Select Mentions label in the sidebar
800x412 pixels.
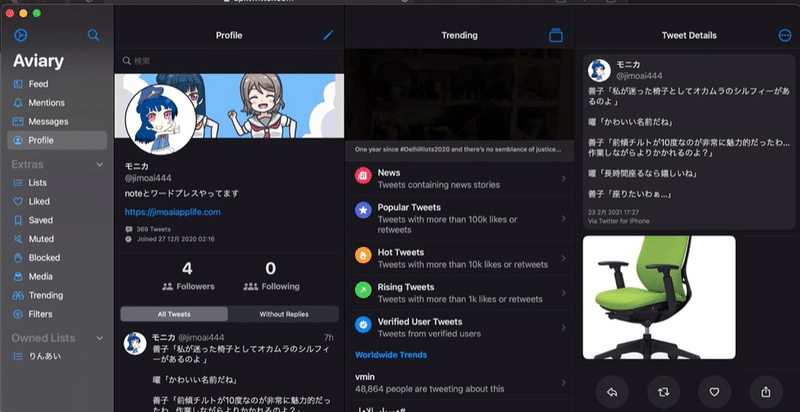(46, 103)
